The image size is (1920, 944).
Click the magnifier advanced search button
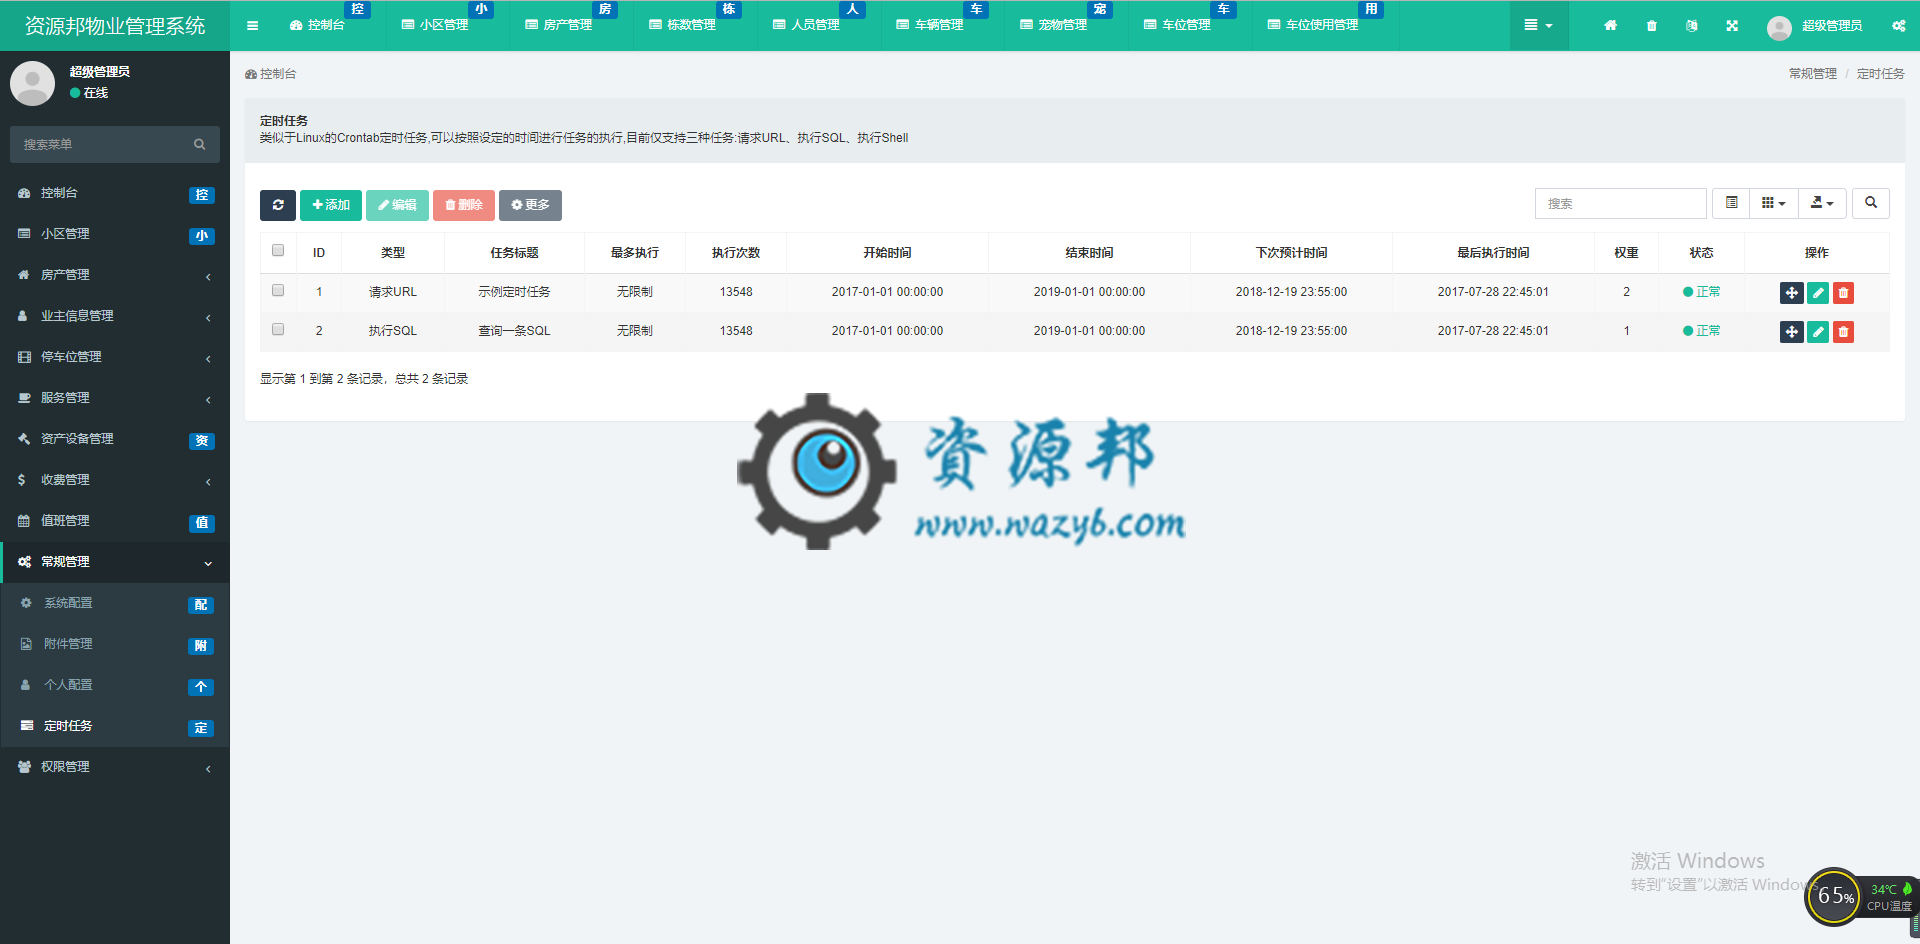tap(1871, 203)
